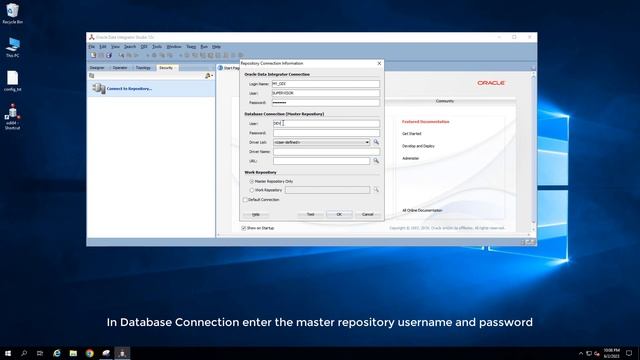Select the Work Repository radio button
Image resolution: width=640 pixels, height=360 pixels.
[251, 190]
